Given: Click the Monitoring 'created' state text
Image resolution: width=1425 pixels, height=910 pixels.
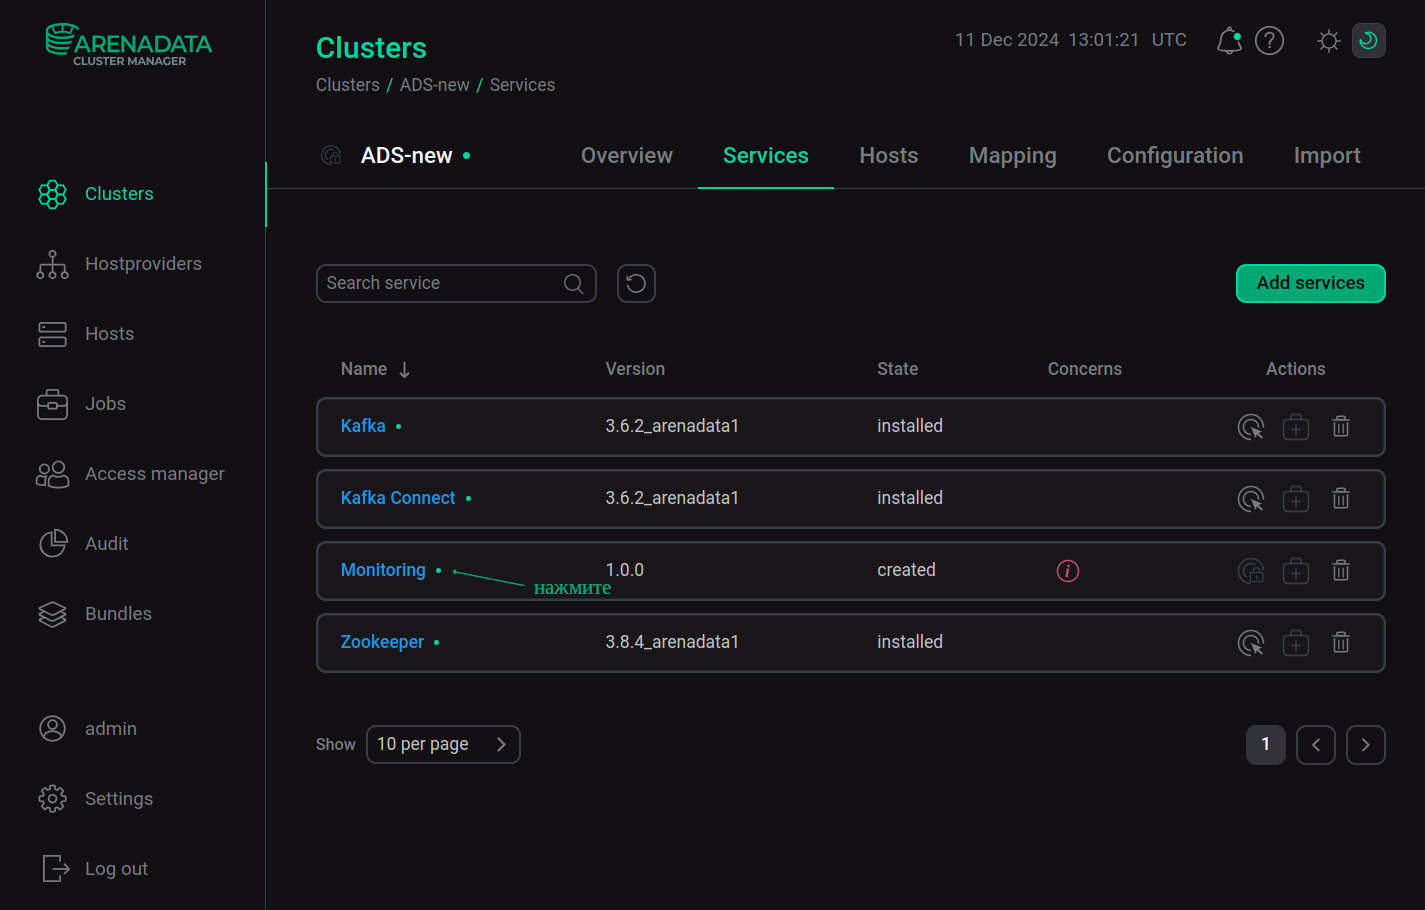Looking at the screenshot, I should tap(906, 570).
